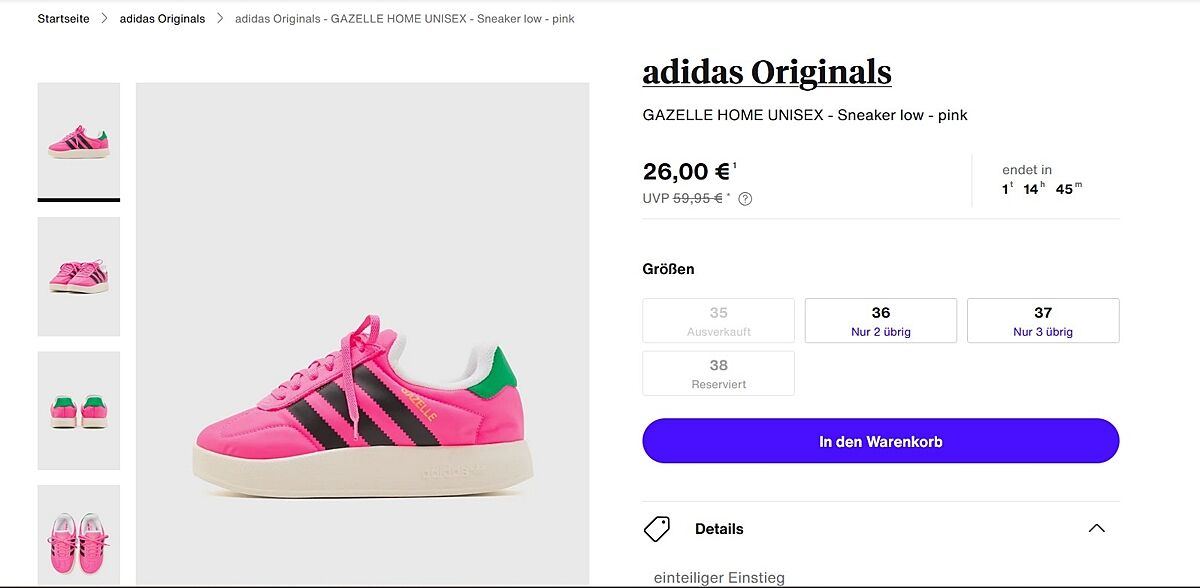Show first thumbnail of side view sneaker
This screenshot has height=588, width=1200.
(79, 141)
